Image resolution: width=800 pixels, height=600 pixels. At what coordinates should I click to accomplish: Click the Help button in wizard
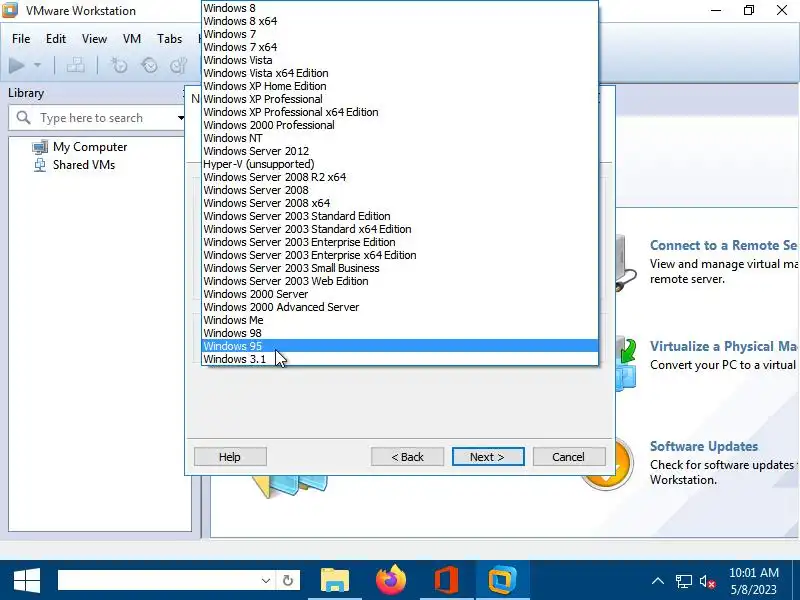[x=230, y=457]
